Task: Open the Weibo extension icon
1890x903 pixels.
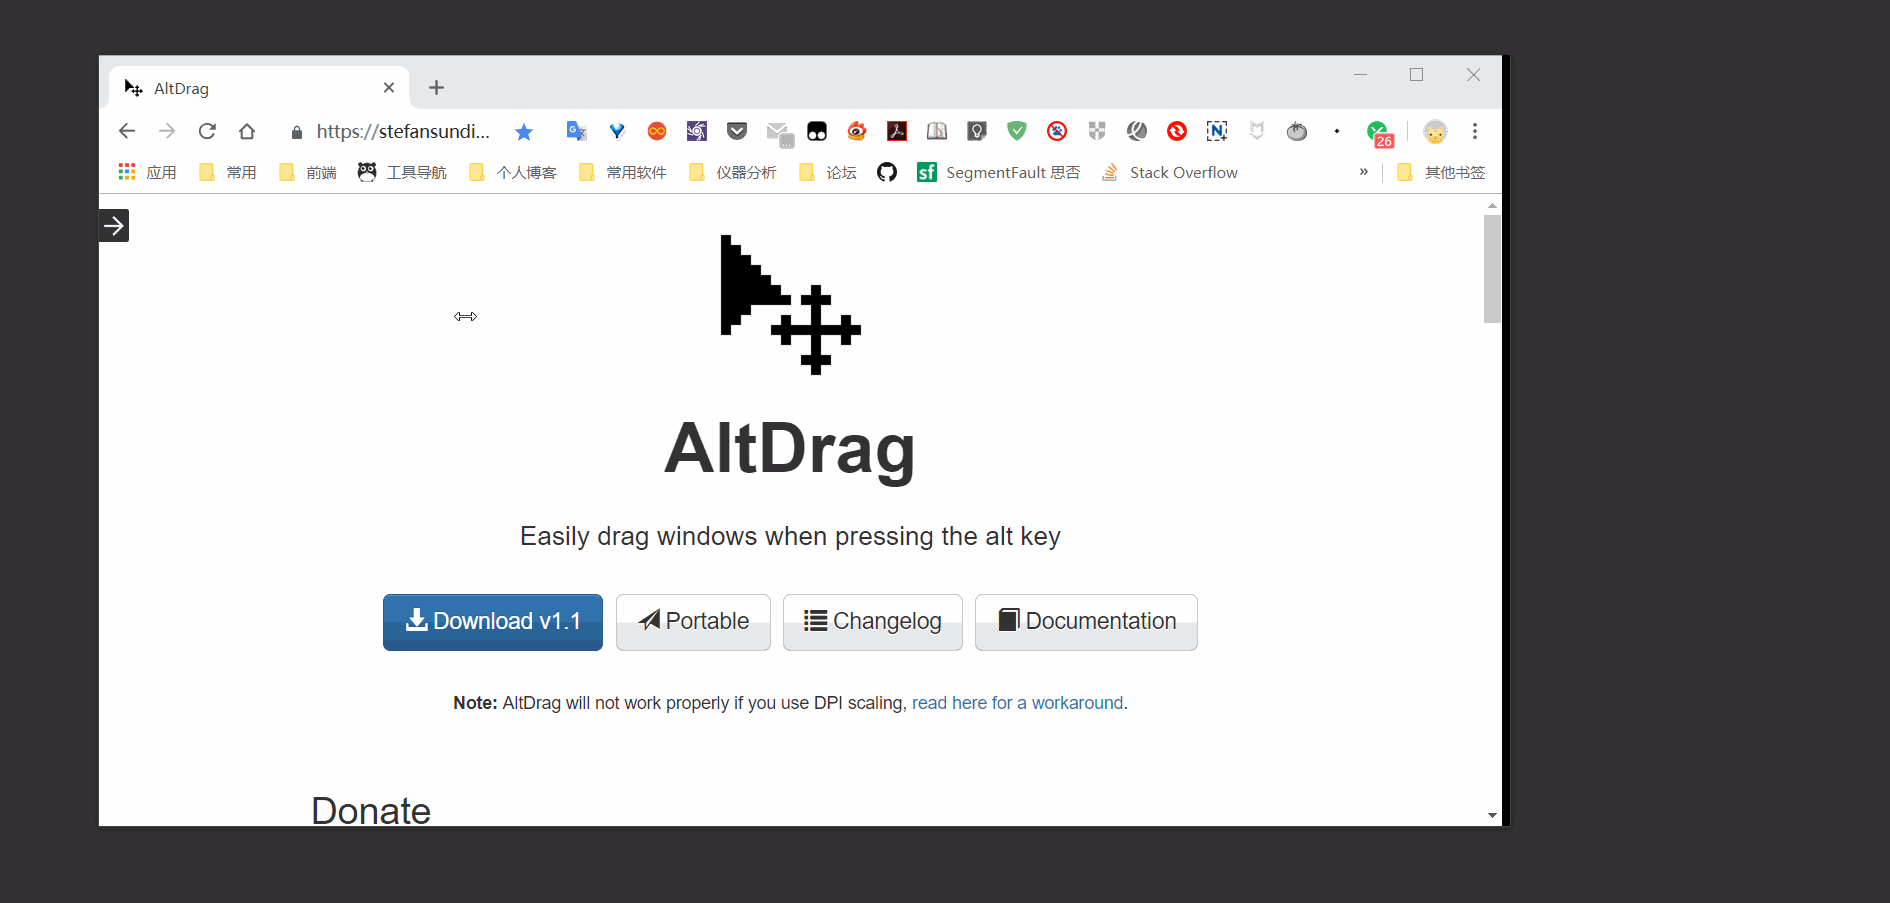Action: tap(857, 131)
